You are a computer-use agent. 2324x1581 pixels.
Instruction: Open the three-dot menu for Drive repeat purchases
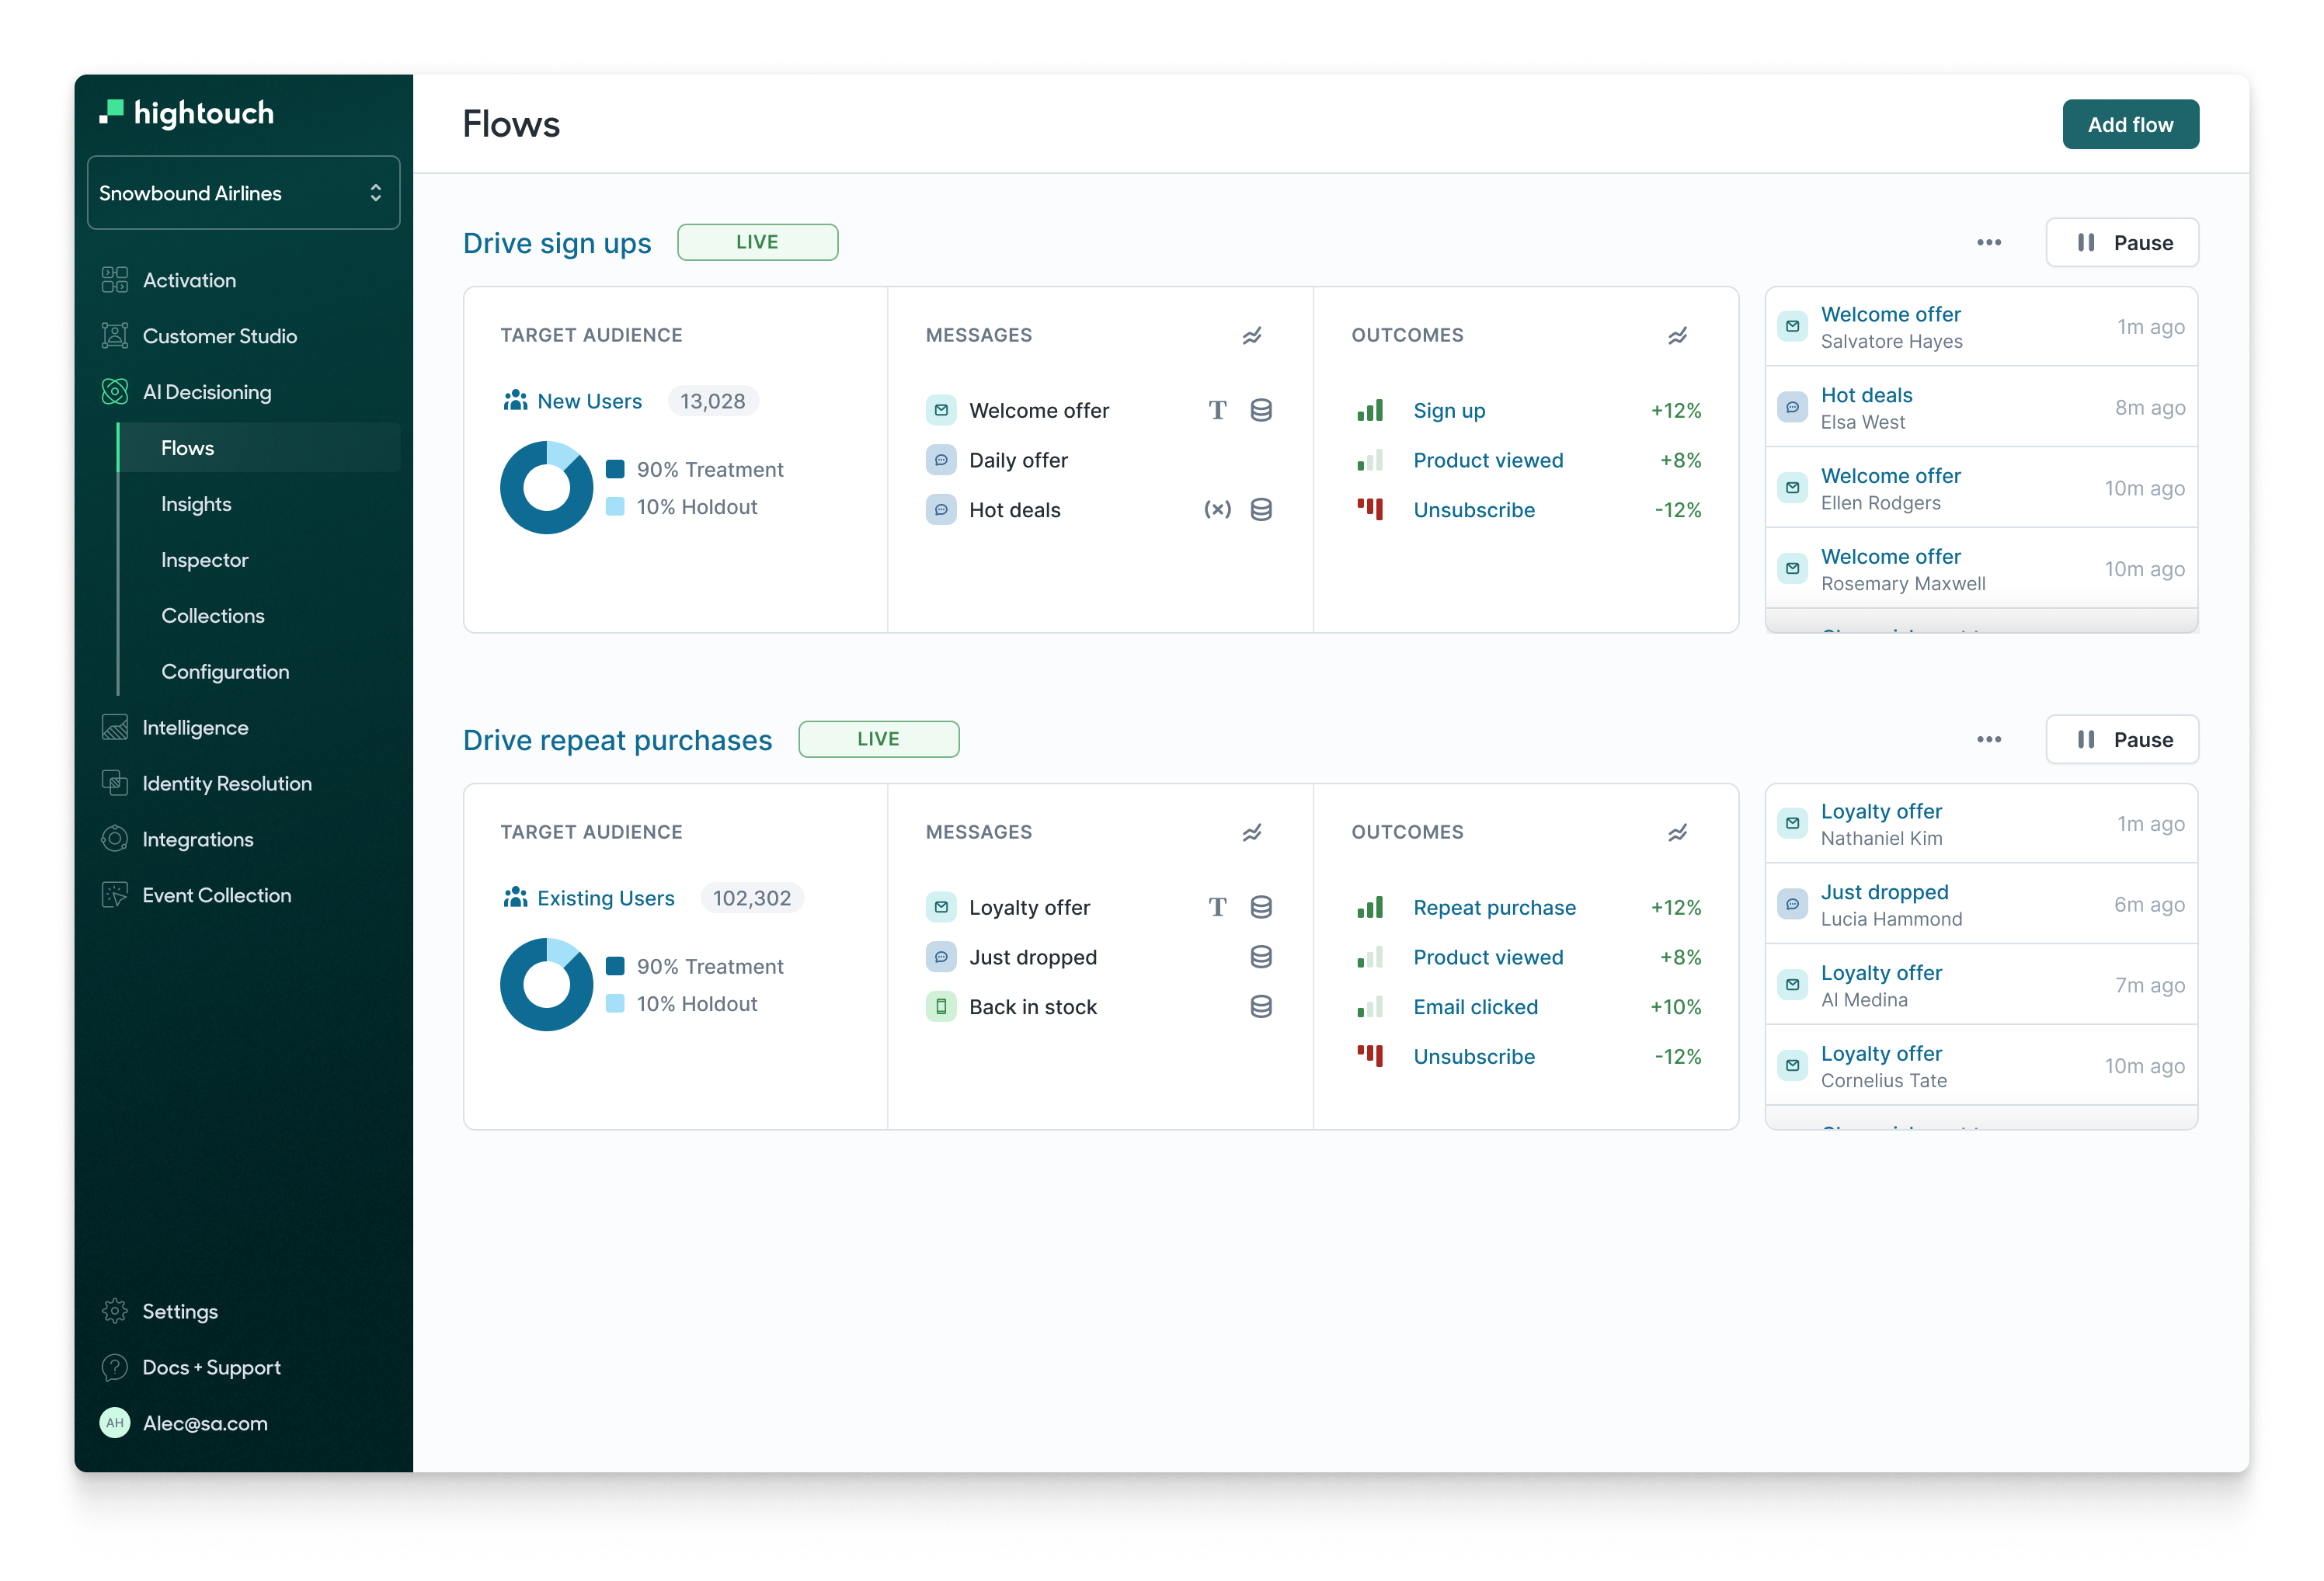tap(1988, 740)
